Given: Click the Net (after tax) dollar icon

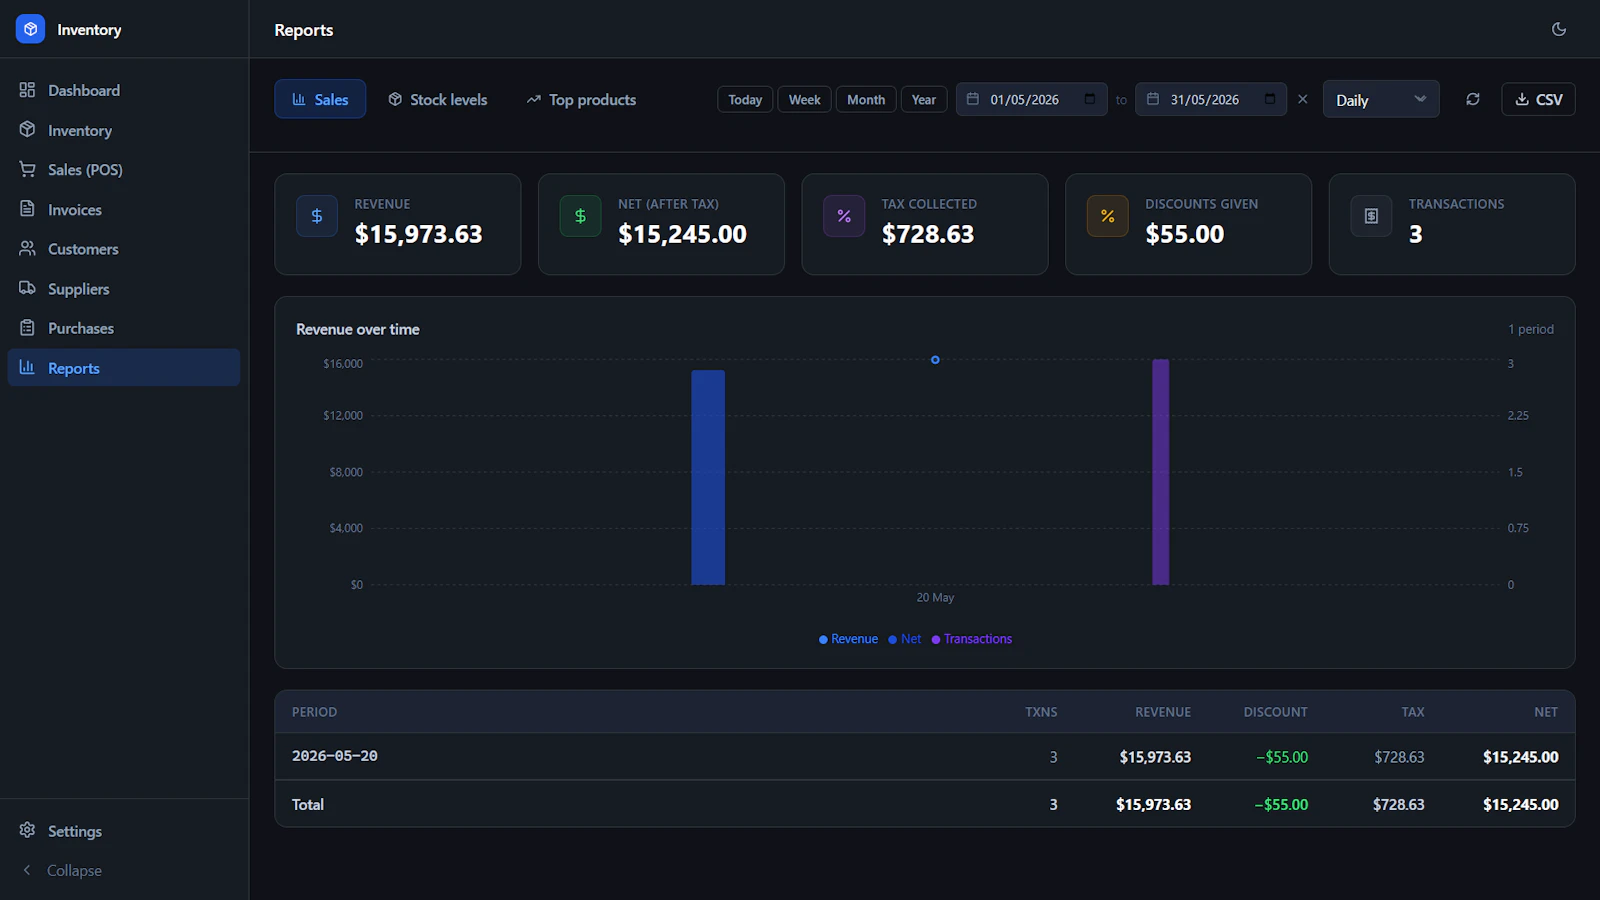Looking at the screenshot, I should pyautogui.click(x=580, y=216).
